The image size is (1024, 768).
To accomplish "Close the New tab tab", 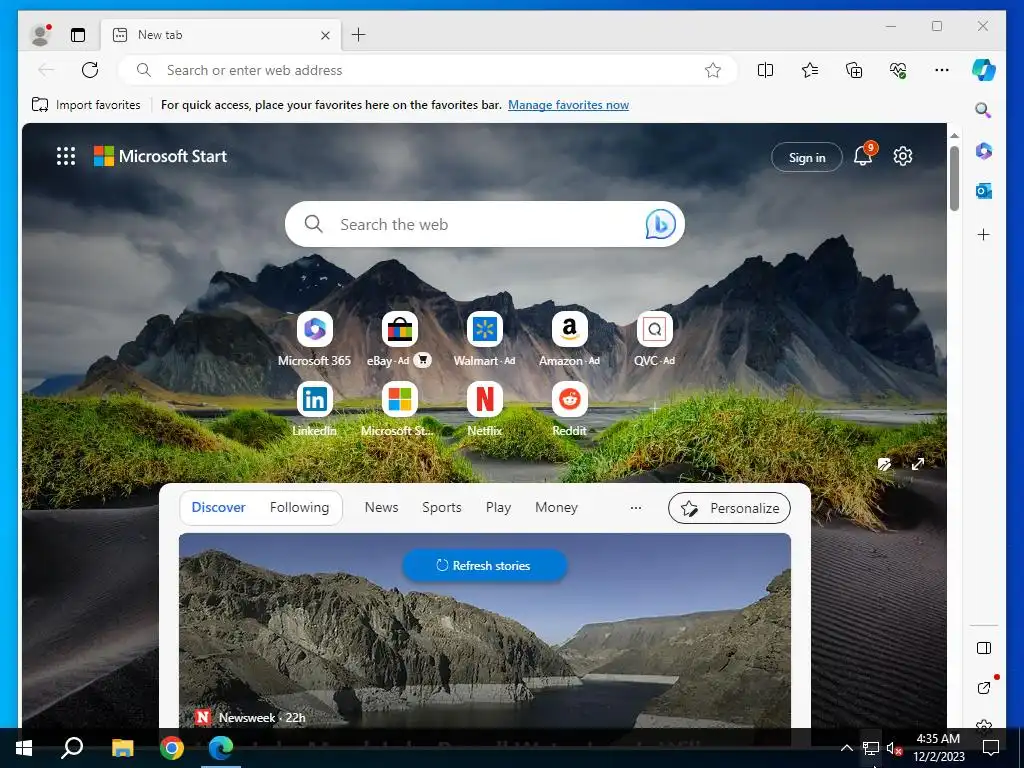I will (325, 35).
